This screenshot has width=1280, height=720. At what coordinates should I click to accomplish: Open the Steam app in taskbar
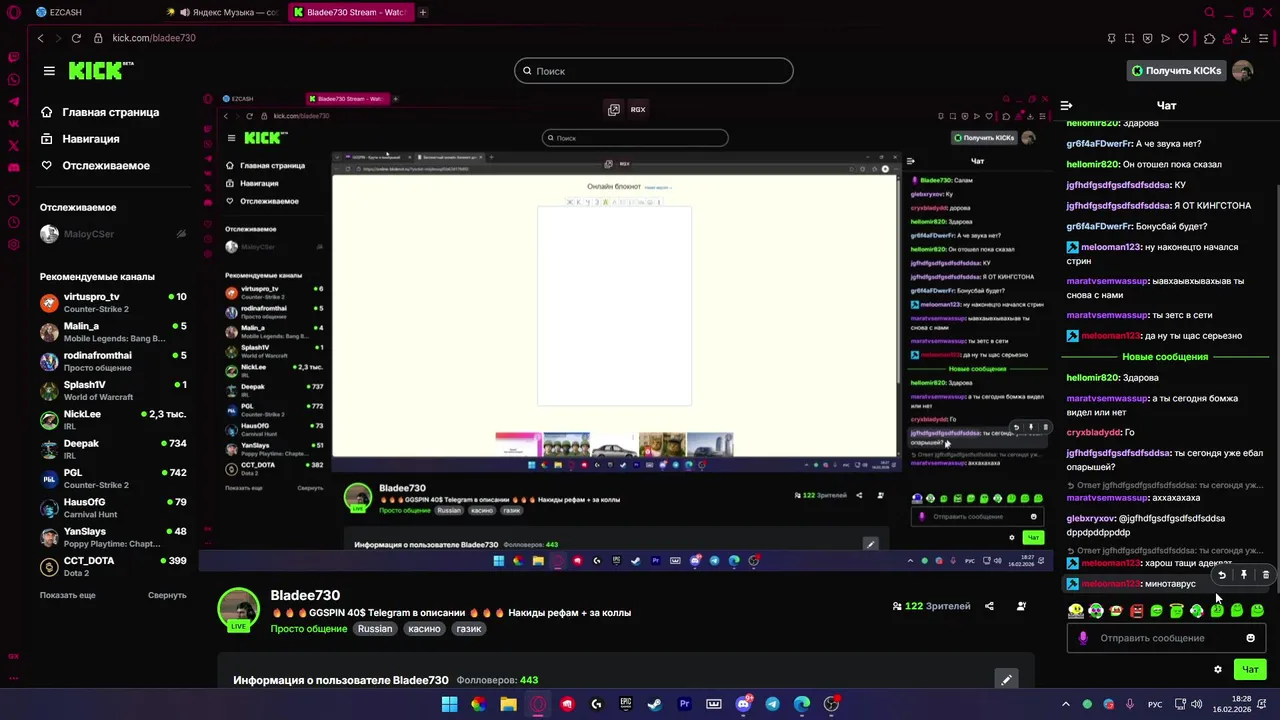pyautogui.click(x=655, y=704)
